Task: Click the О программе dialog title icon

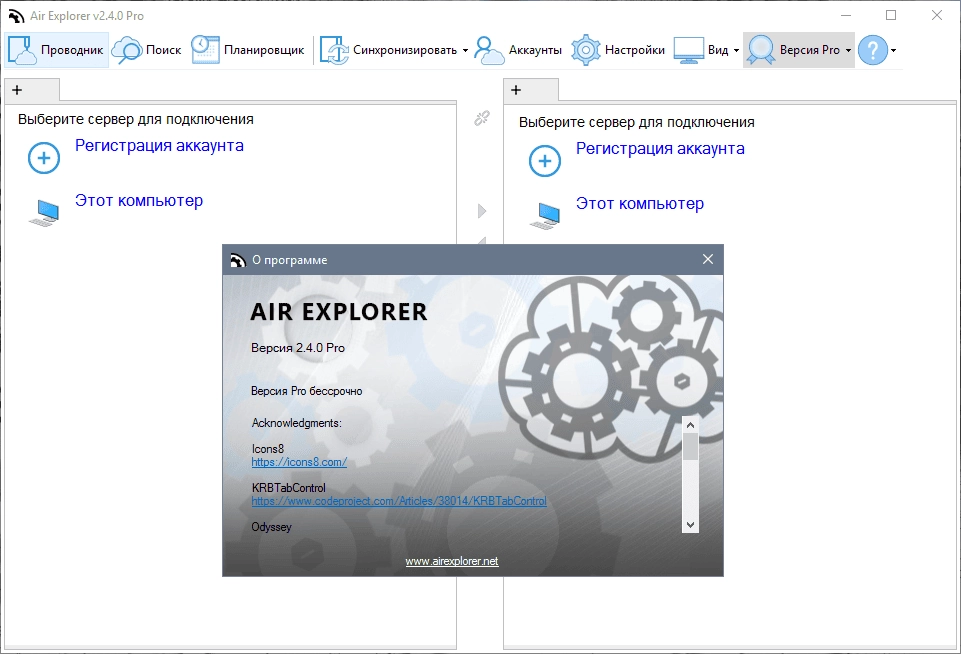Action: [x=238, y=260]
